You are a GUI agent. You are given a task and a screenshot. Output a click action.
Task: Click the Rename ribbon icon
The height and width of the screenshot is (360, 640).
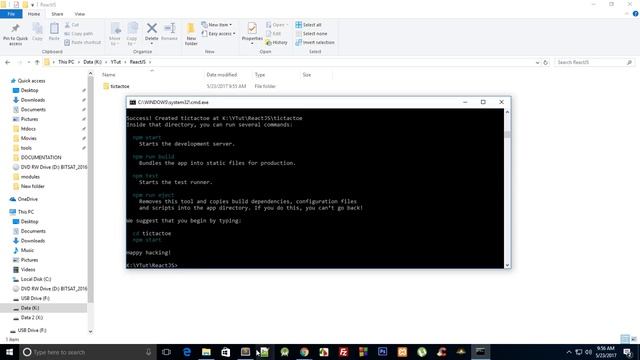tap(169, 29)
